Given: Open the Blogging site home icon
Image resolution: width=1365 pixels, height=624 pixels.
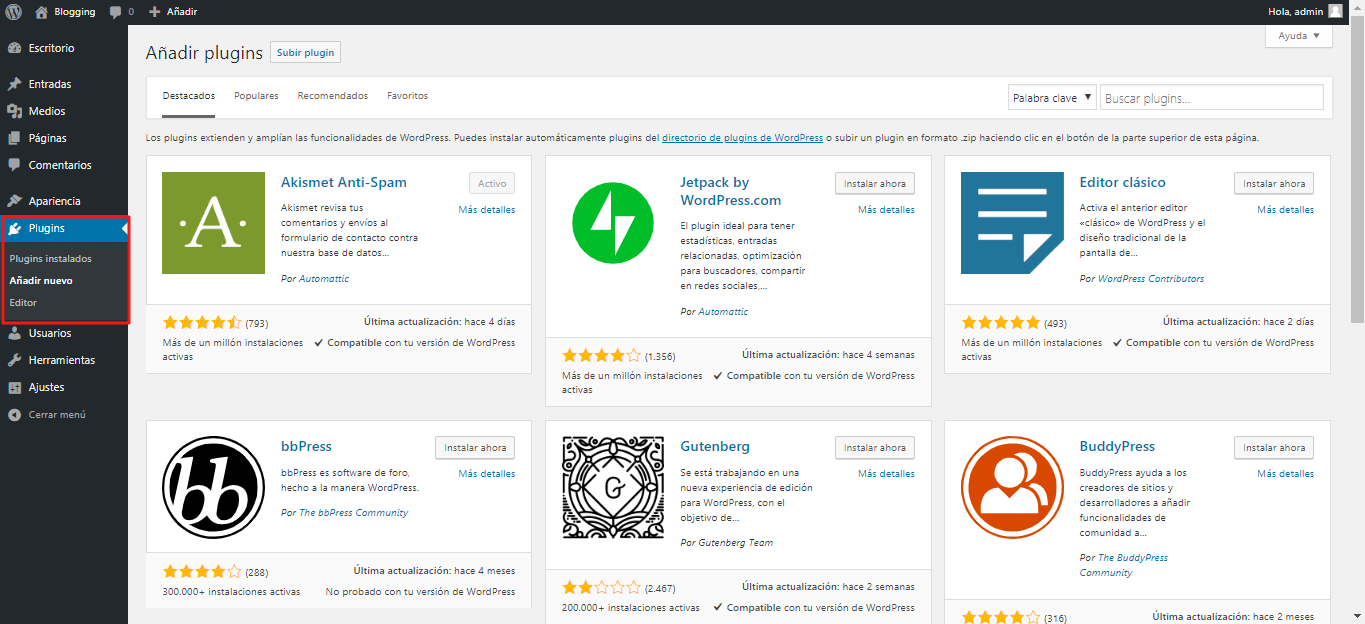Looking at the screenshot, I should tap(41, 12).
